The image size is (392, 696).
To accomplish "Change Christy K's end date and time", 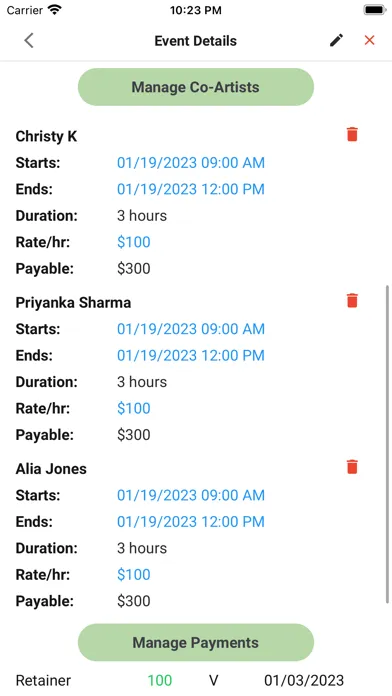I will tap(191, 190).
